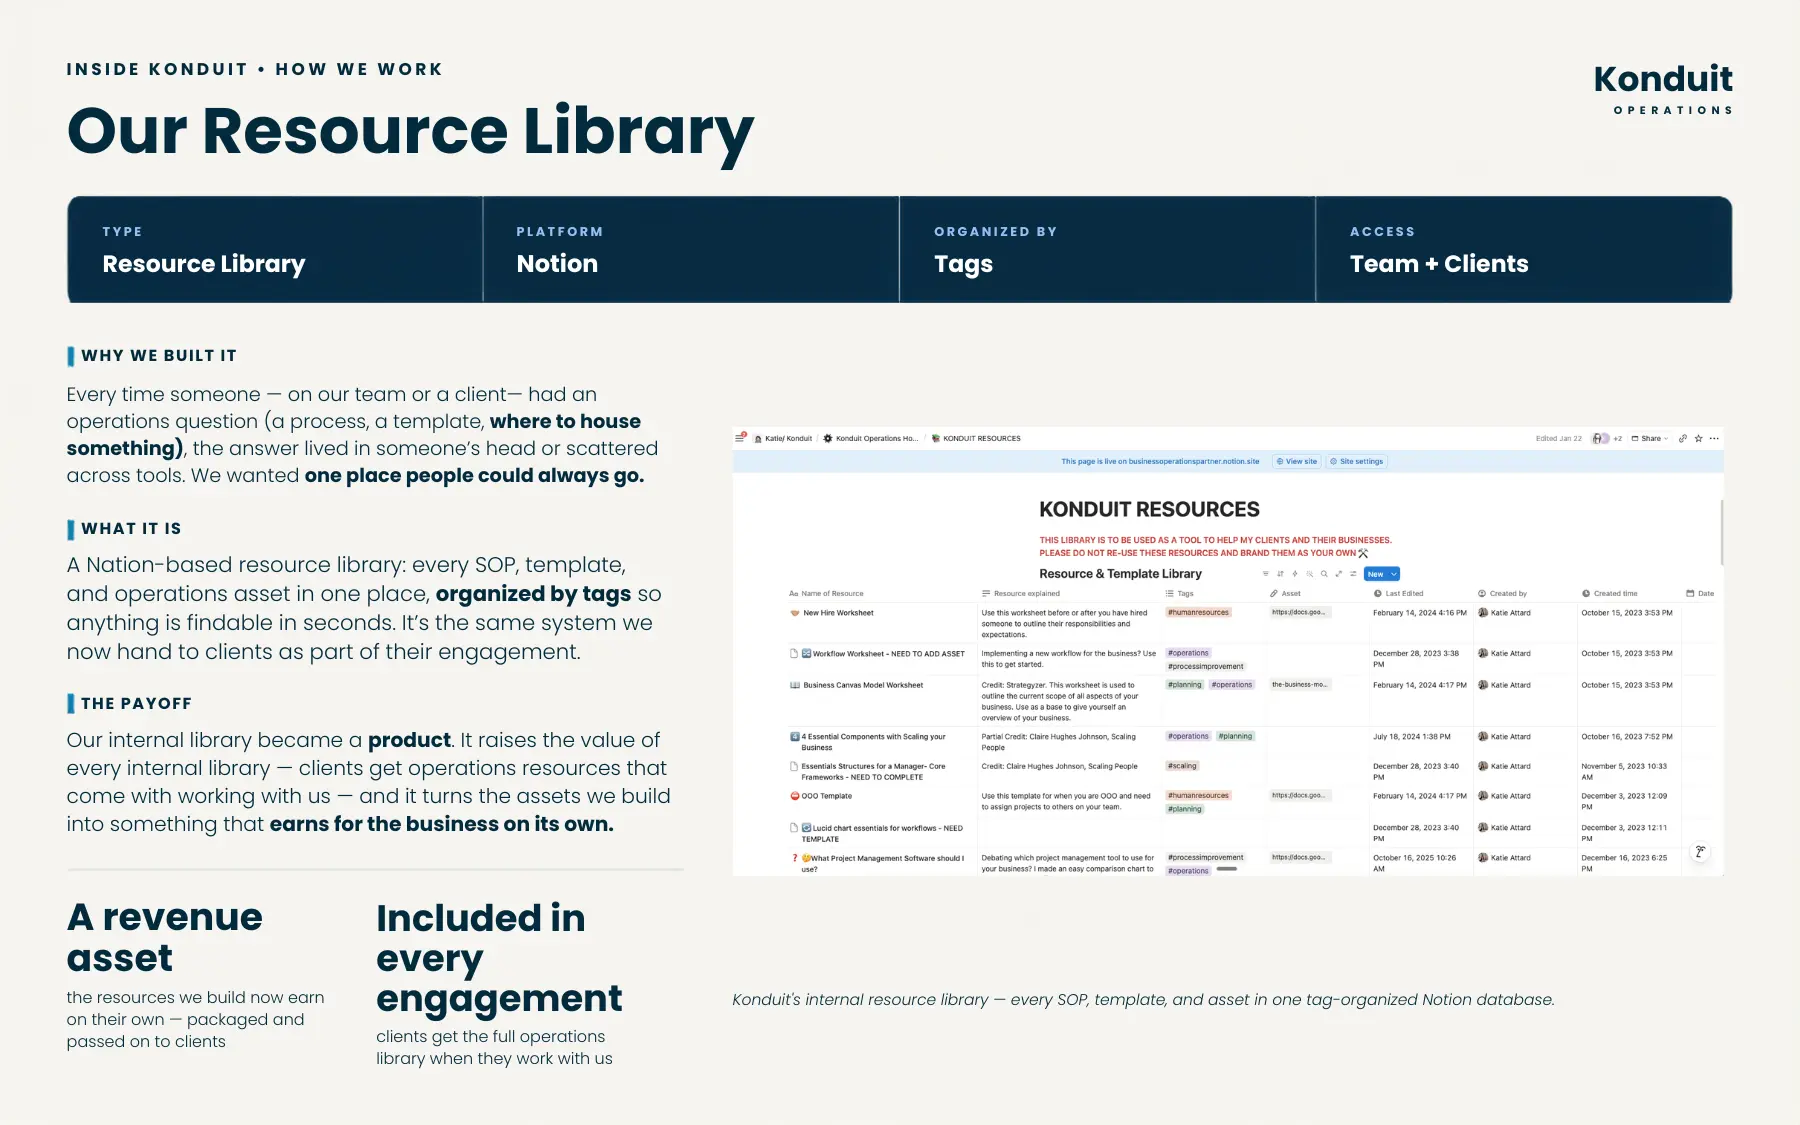Open the database view settings icon
Screen dimensions: 1800x1125
pyautogui.click(x=1353, y=574)
